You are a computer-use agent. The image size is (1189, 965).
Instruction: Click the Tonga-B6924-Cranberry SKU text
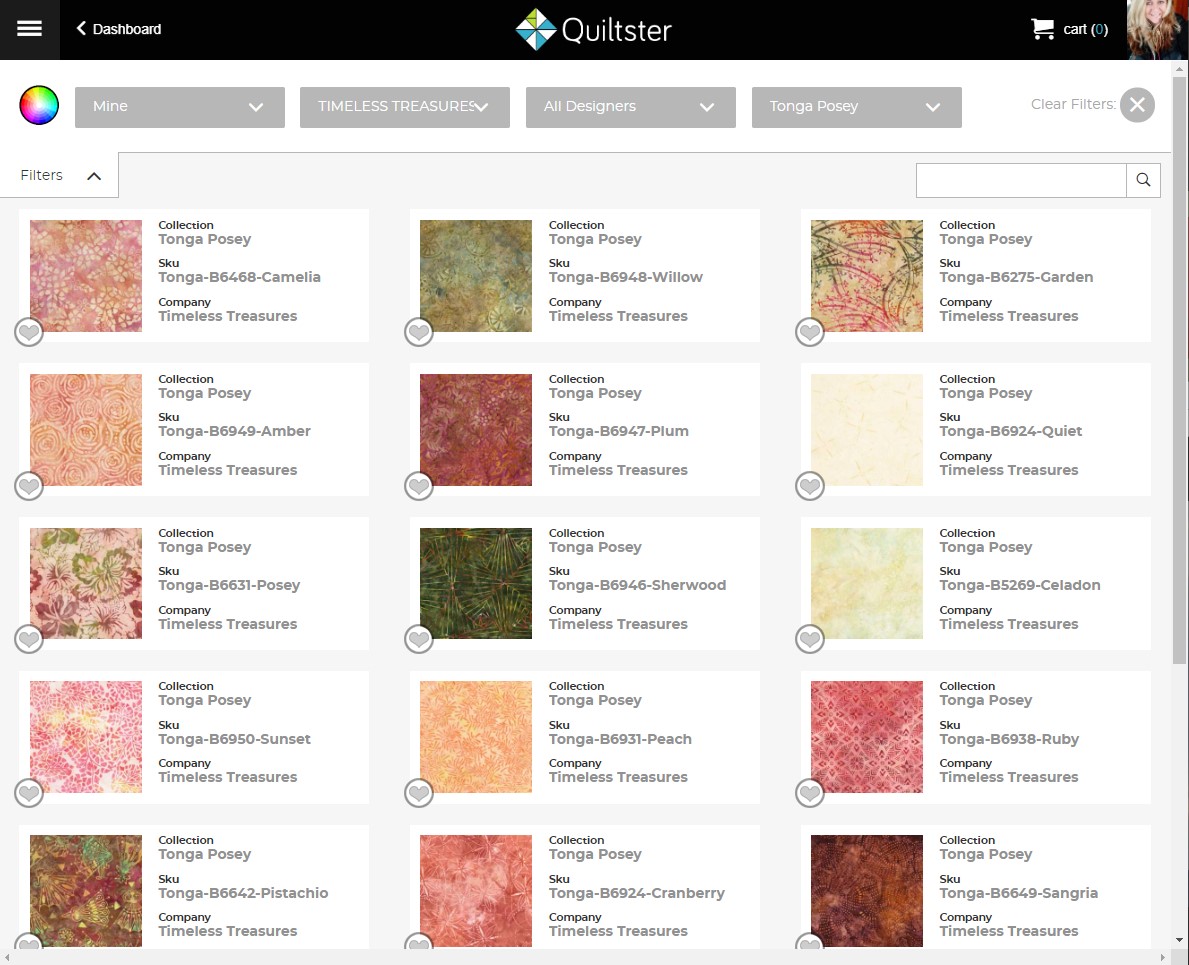[x=637, y=893]
